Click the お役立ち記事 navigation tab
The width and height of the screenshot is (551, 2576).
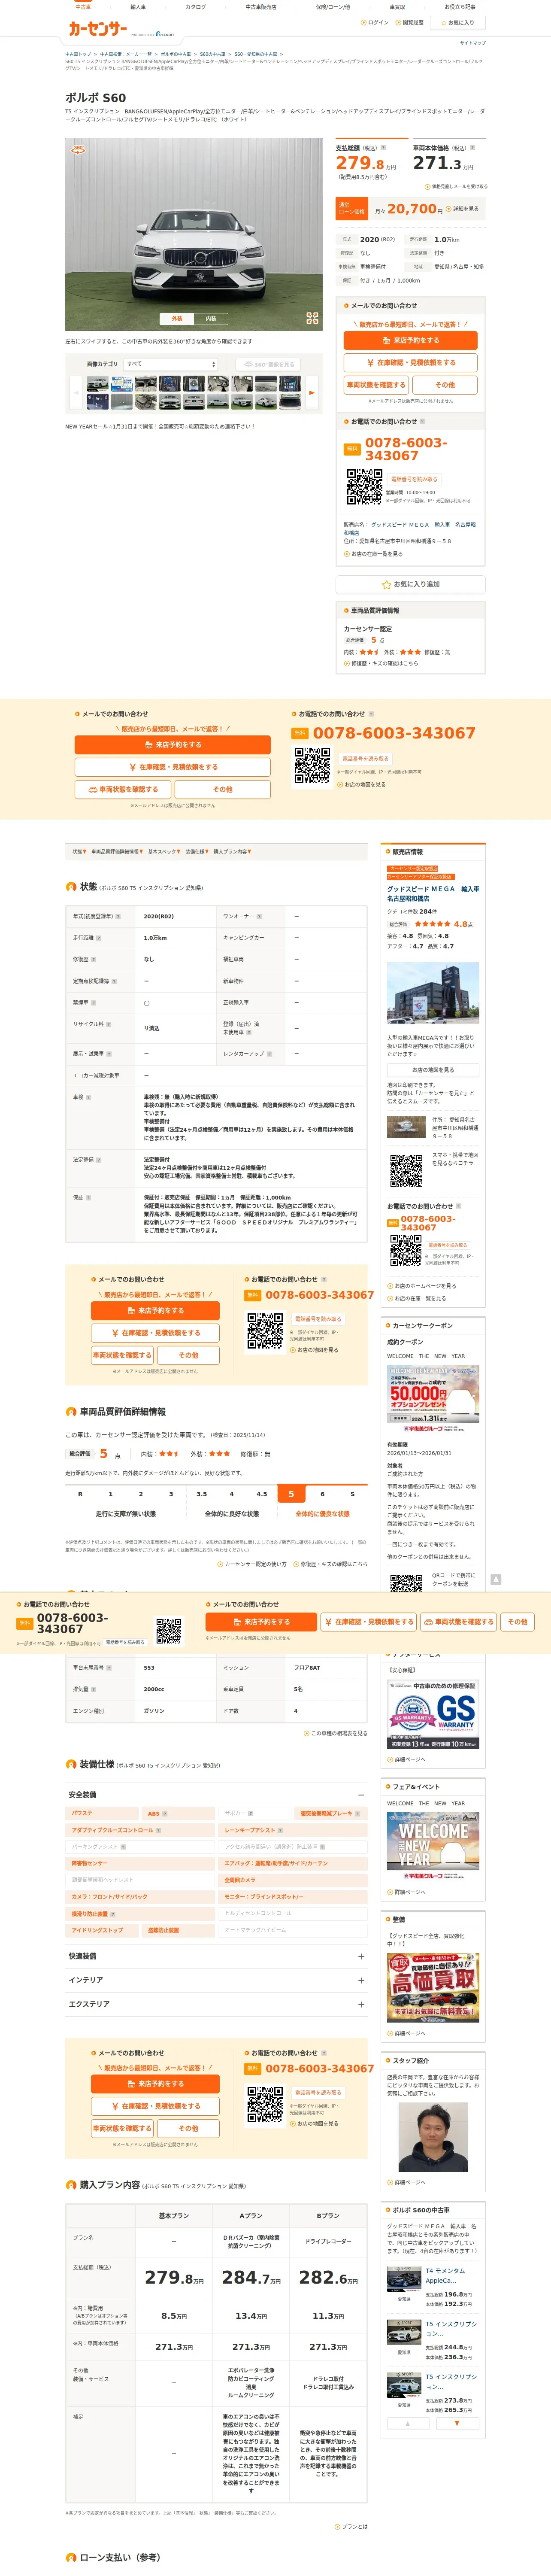[x=460, y=7]
